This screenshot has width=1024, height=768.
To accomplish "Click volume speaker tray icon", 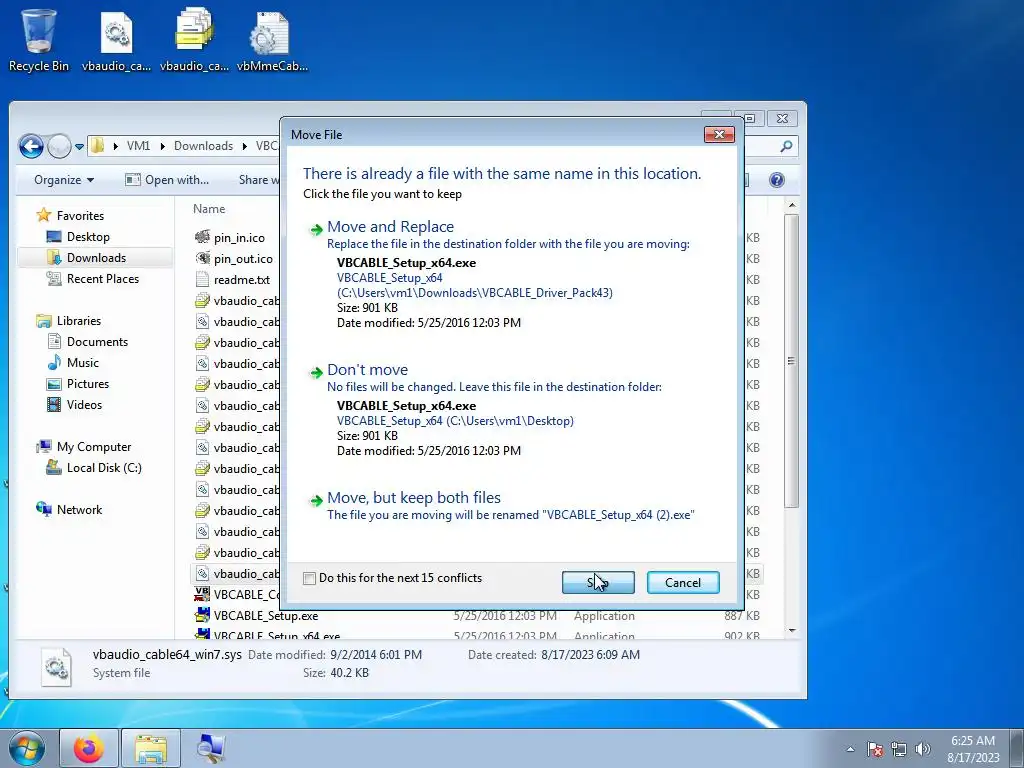I will coord(922,749).
